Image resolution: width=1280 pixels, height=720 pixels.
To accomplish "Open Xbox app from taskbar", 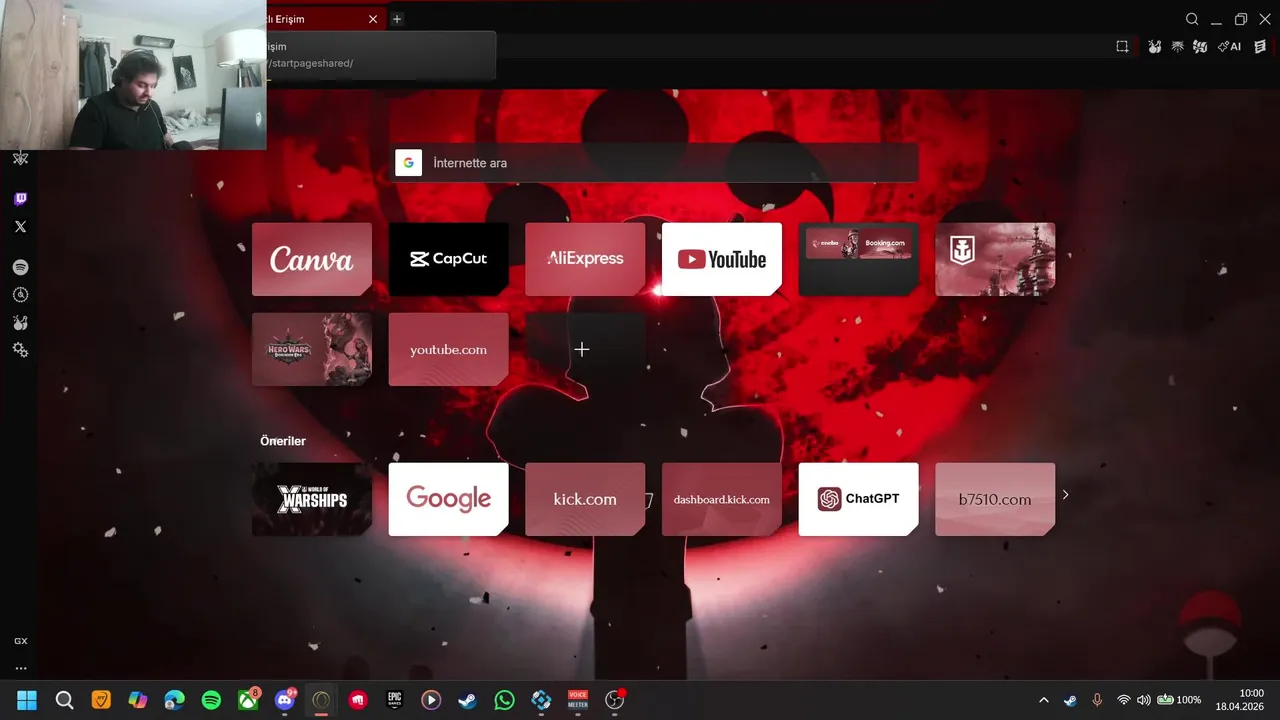I will [248, 700].
